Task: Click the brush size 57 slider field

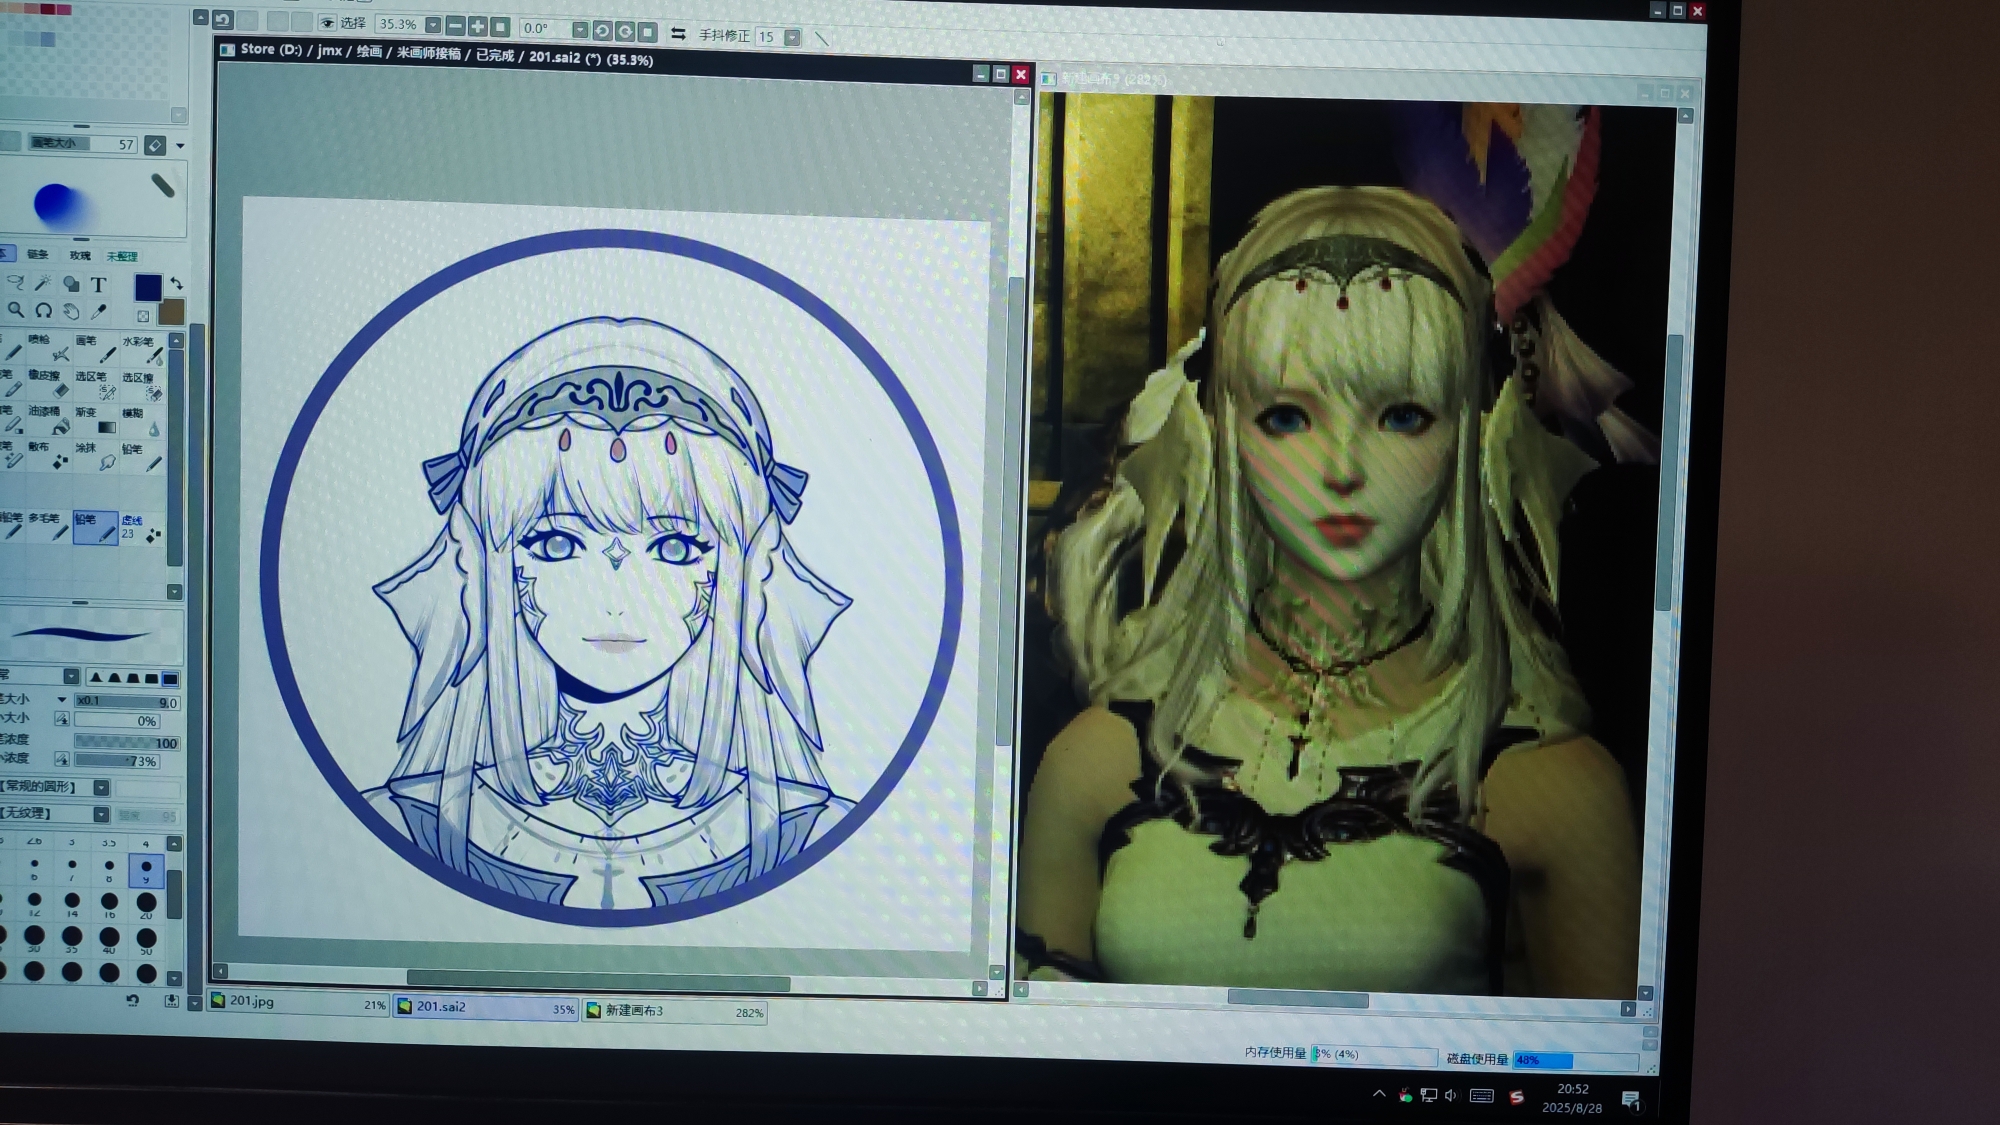Action: [x=82, y=144]
